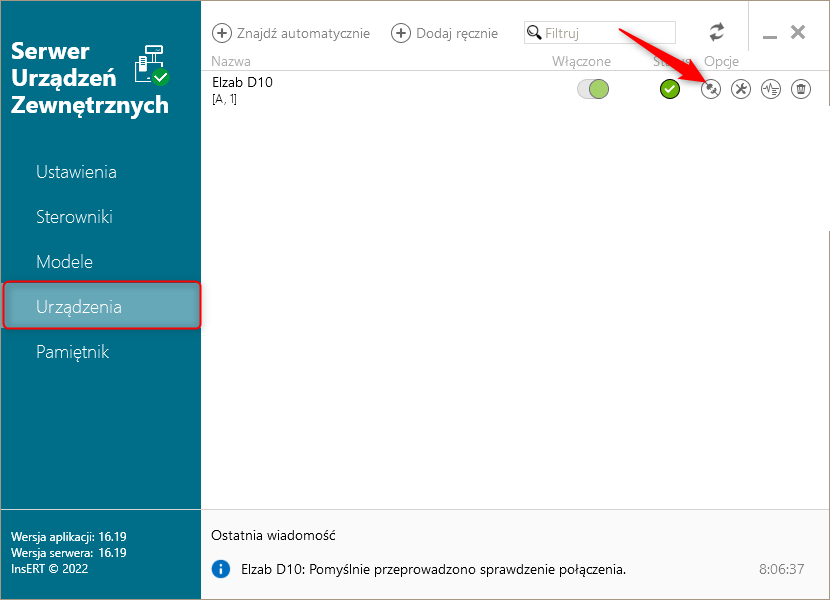Viewport: 830px width, 601px height.
Task: Click the Opcje column header
Action: point(721,61)
